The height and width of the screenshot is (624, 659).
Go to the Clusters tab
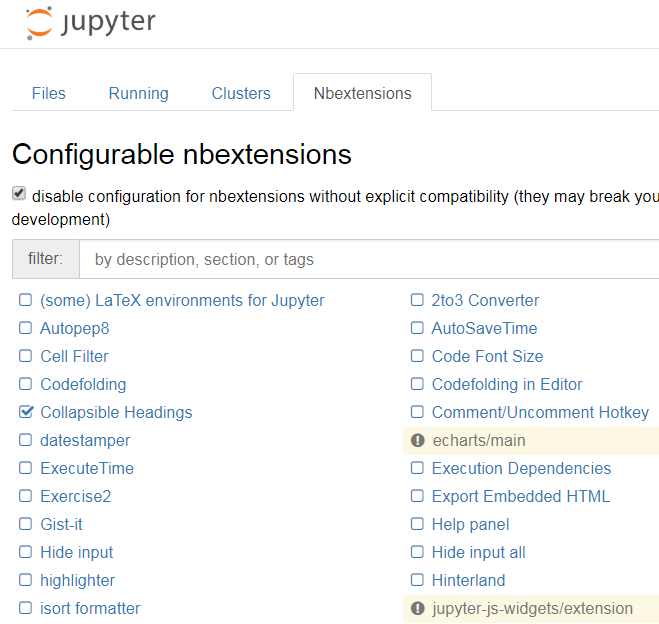(241, 93)
